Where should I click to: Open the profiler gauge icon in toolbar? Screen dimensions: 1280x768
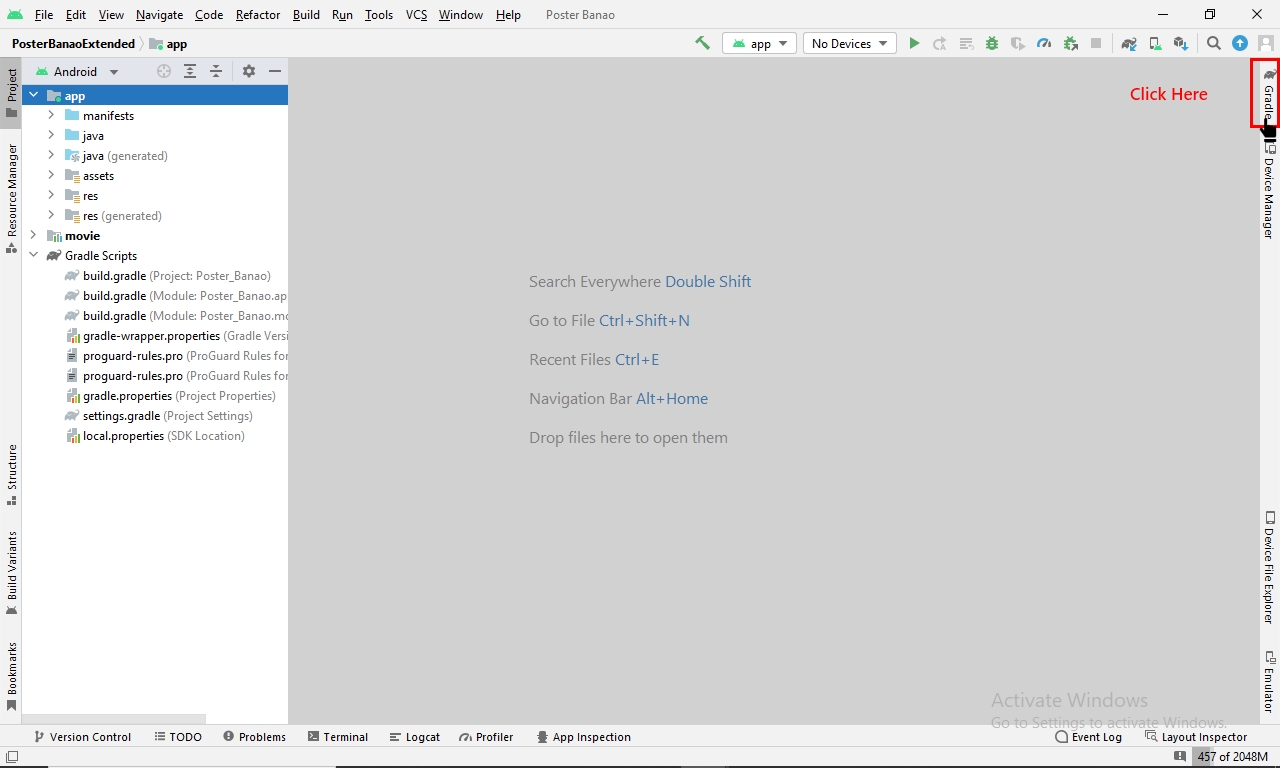tap(1044, 43)
